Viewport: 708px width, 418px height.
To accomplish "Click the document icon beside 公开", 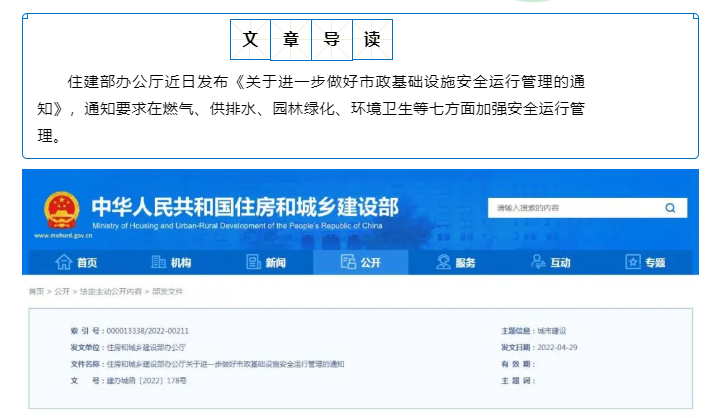I will 348,262.
